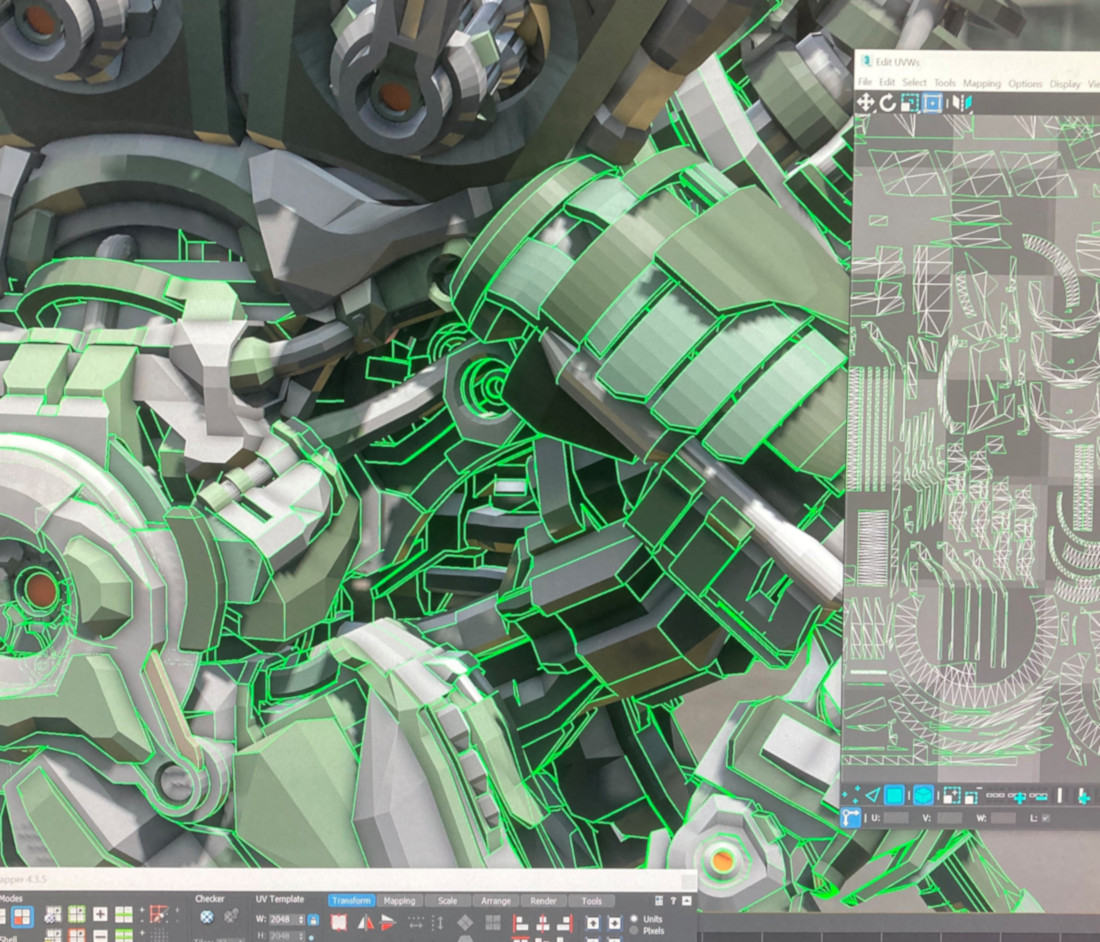Viewport: 1100px width, 942px height.
Task: Open the Options menu
Action: click(x=1025, y=83)
